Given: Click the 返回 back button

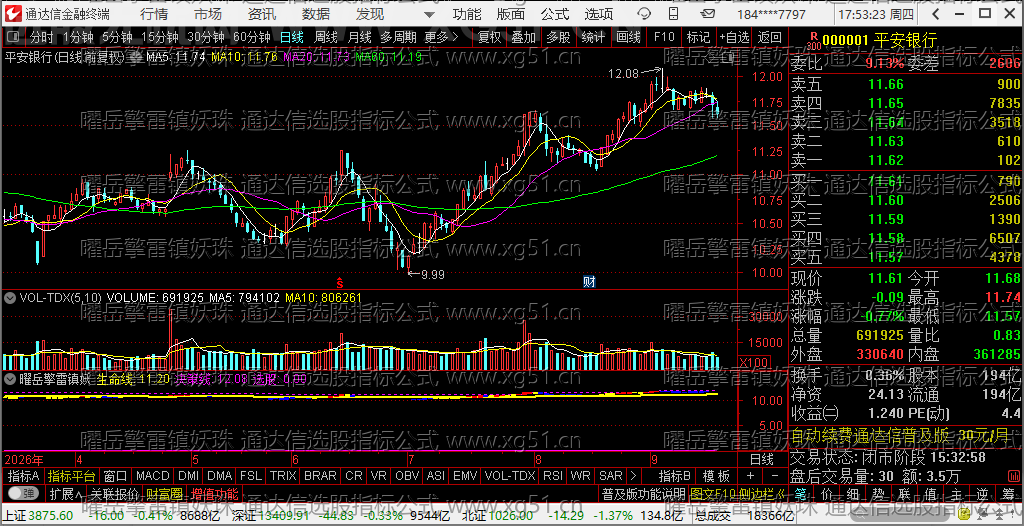Looking at the screenshot, I should [x=770, y=38].
